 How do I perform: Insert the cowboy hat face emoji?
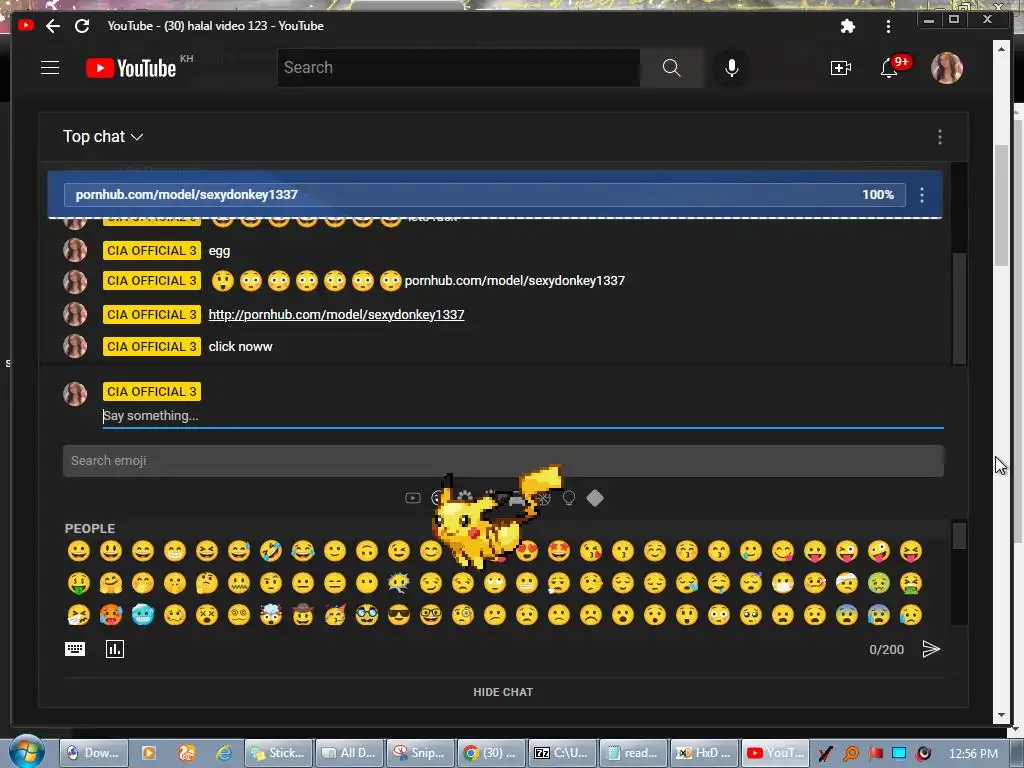click(x=302, y=615)
